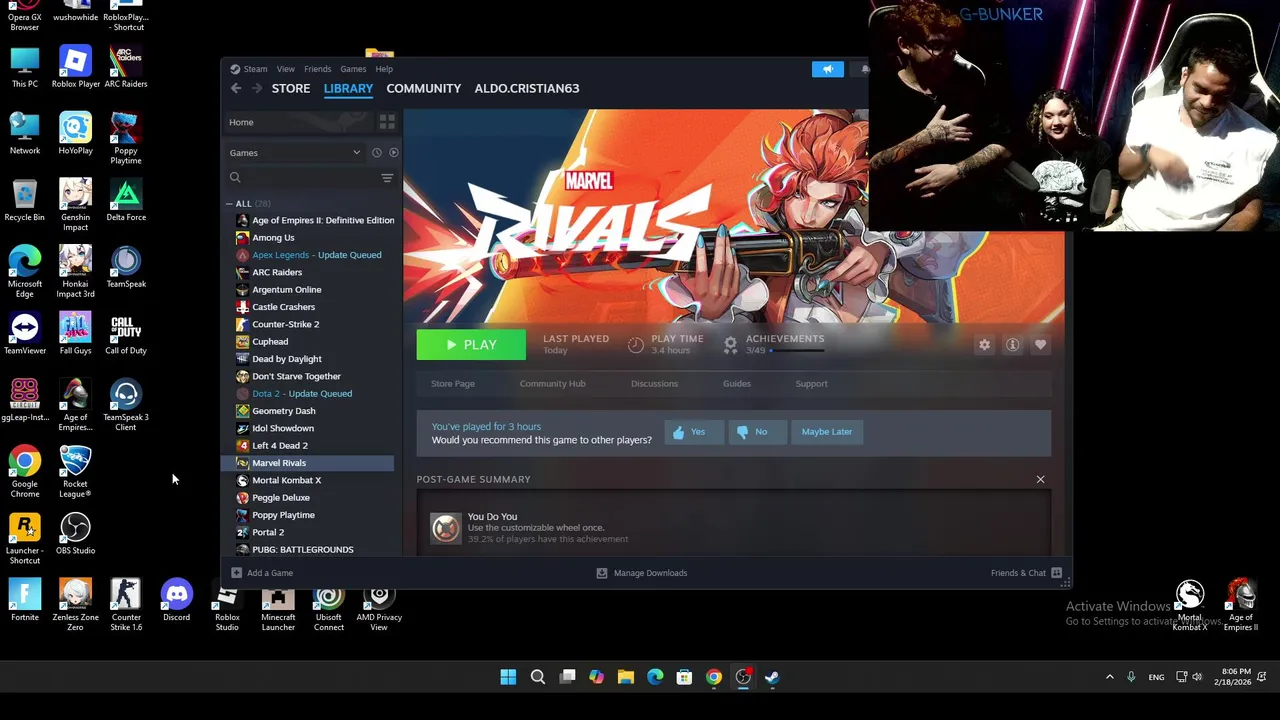Open ENG language indicator

click(x=1156, y=677)
